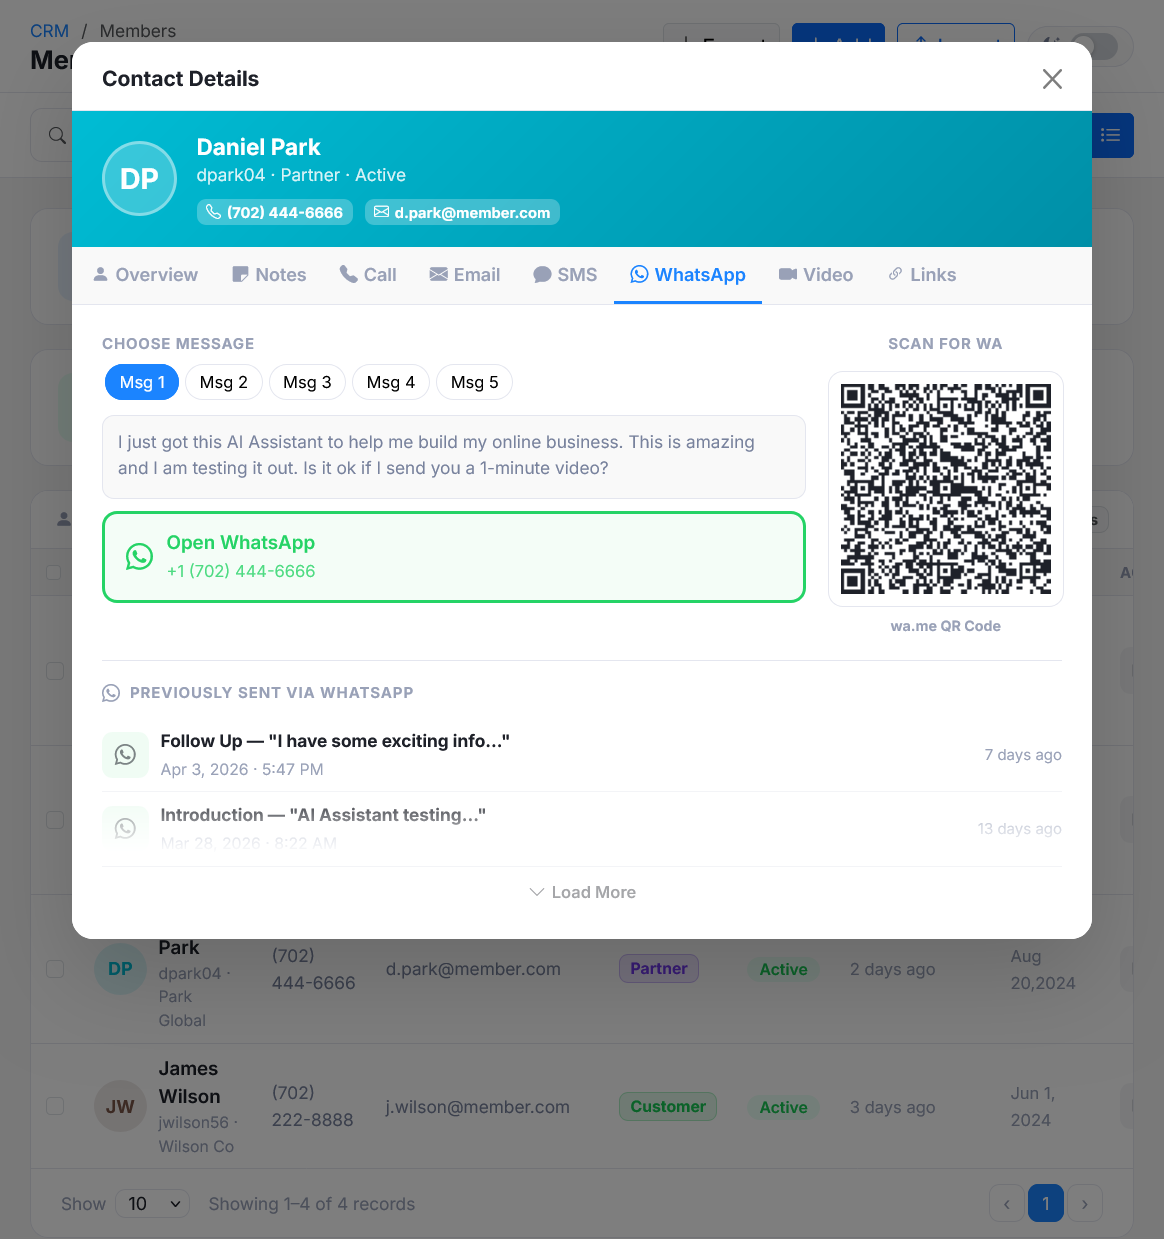Screen dimensions: 1164x1239
Task: Go to the Call tab
Action: click(x=368, y=275)
